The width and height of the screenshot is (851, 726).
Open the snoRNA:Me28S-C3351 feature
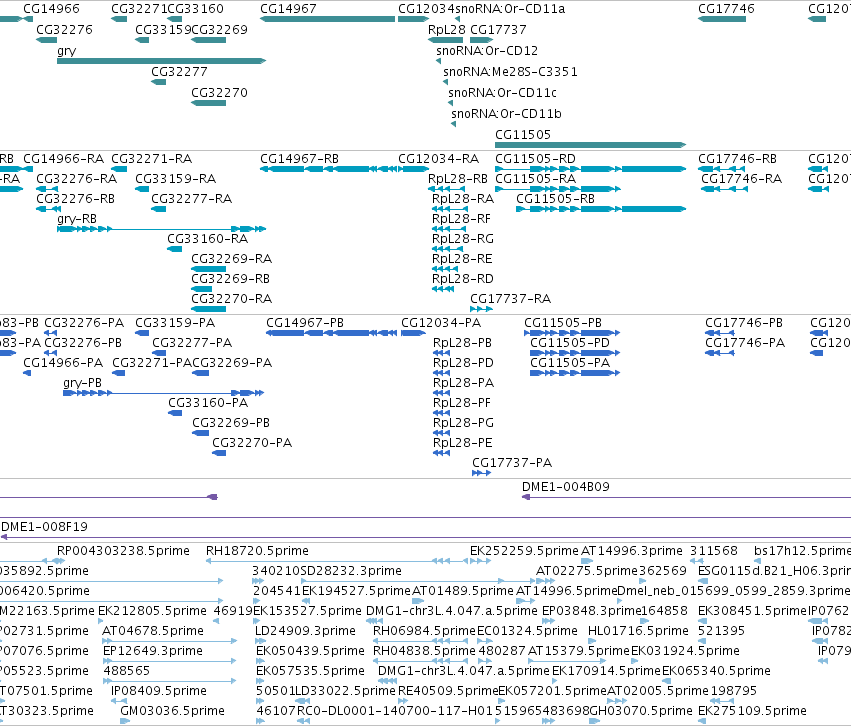pos(446,82)
